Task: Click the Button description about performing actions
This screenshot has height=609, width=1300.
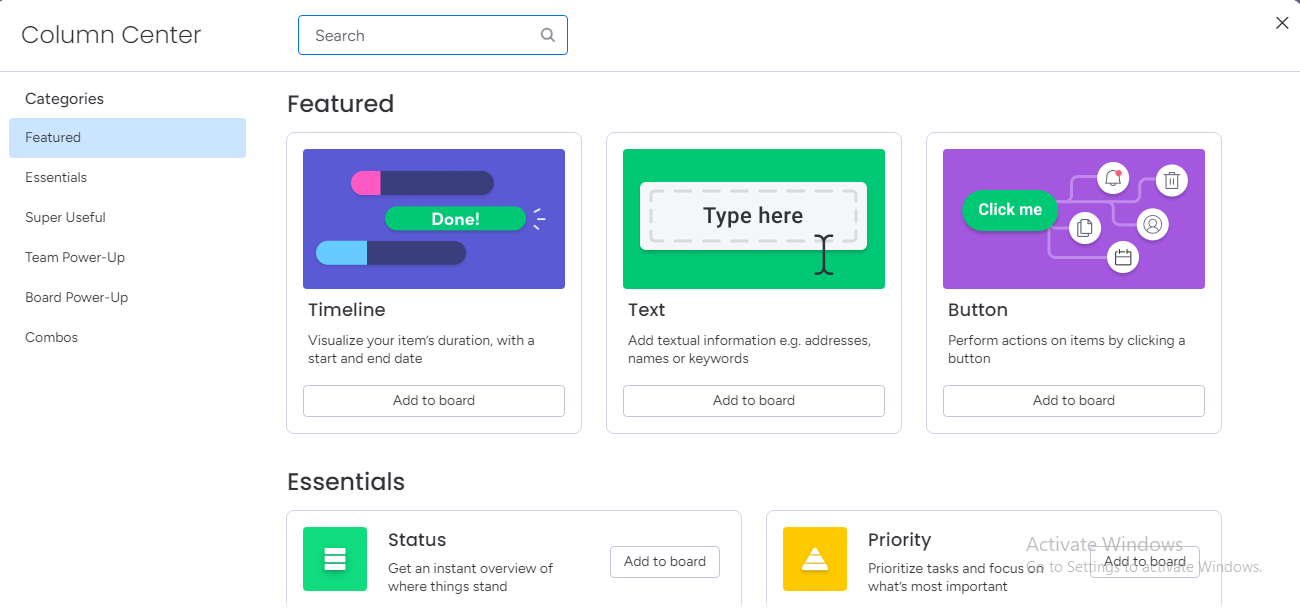Action: tap(1067, 350)
